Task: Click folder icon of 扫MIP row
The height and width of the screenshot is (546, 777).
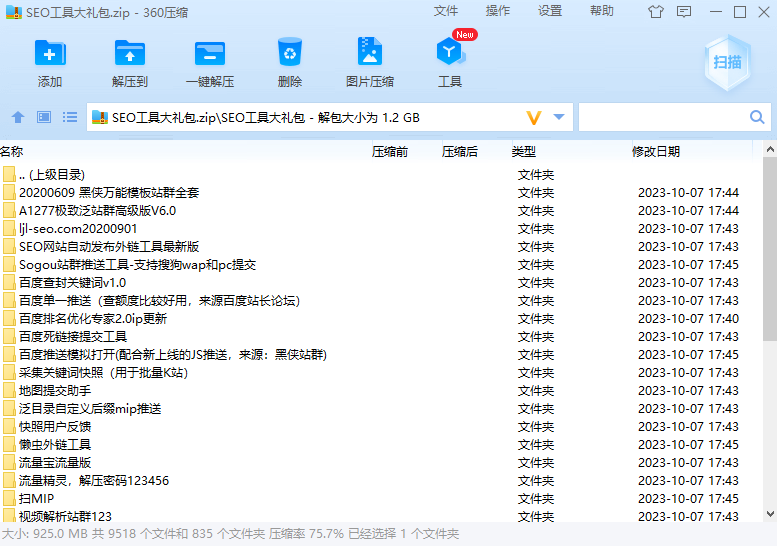Action: 9,498
